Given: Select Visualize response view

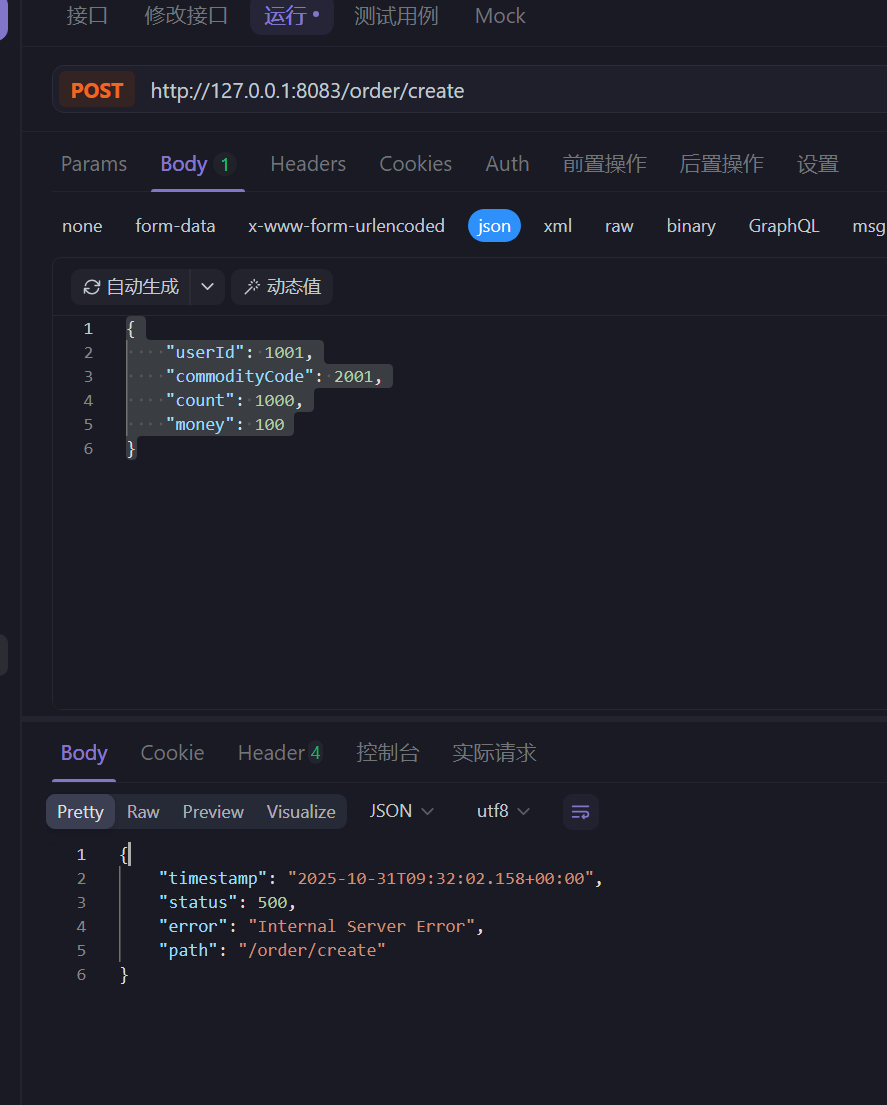Looking at the screenshot, I should (x=301, y=812).
